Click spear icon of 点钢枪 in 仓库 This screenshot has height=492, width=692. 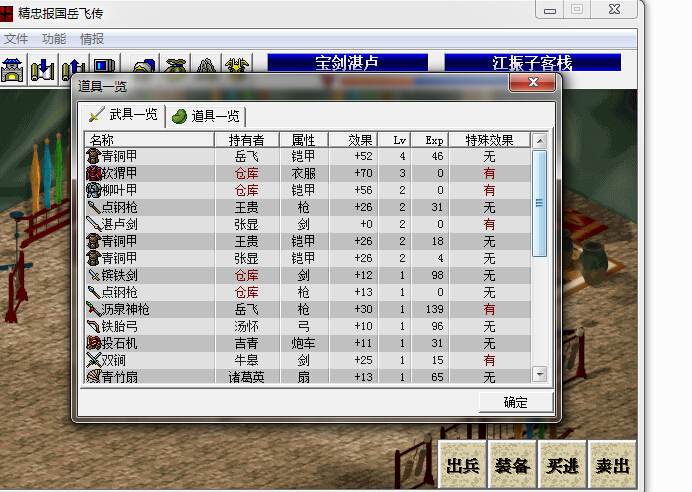[94, 292]
